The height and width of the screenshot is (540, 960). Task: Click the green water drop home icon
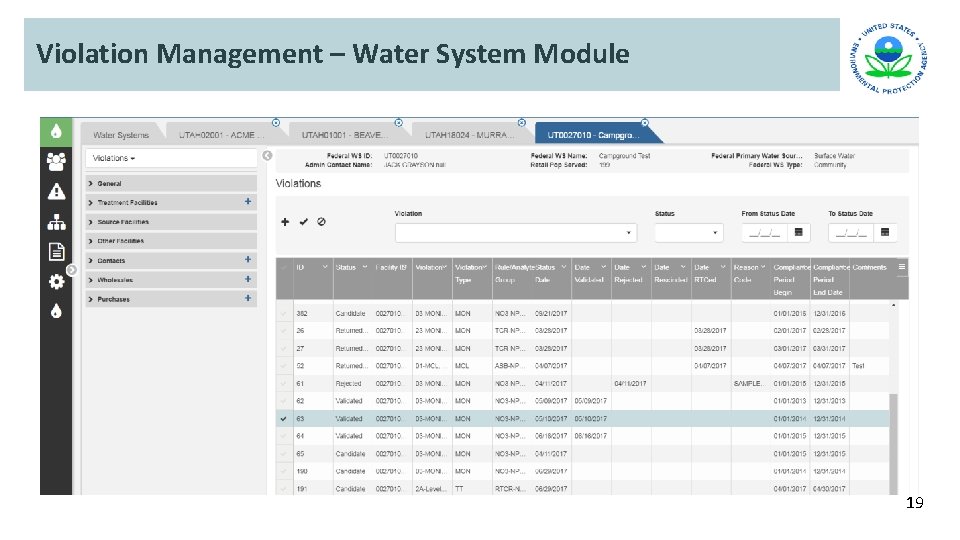tap(56, 132)
